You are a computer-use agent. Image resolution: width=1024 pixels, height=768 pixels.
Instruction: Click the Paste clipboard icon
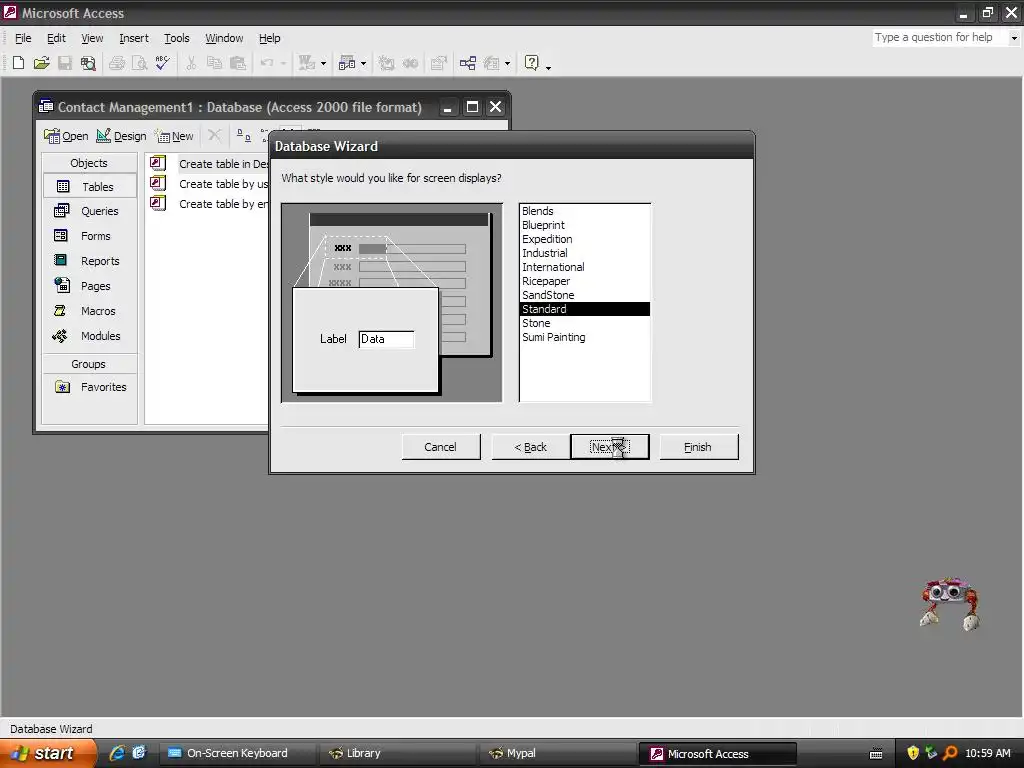(238, 63)
